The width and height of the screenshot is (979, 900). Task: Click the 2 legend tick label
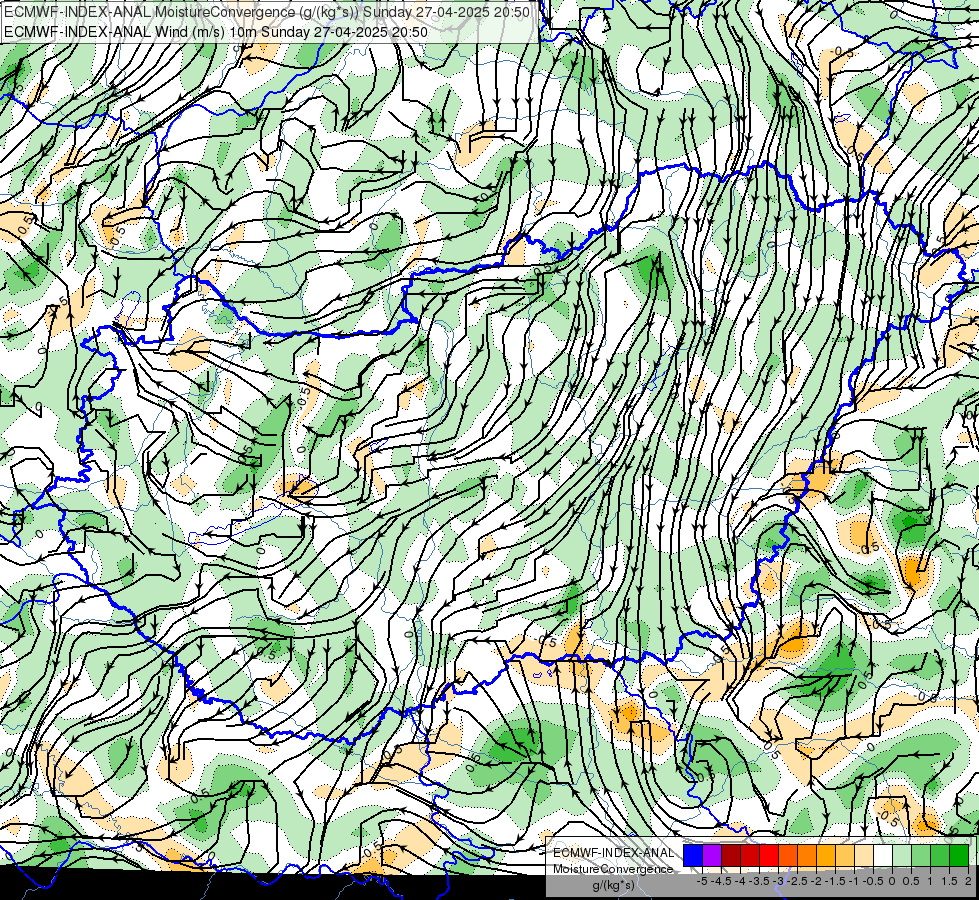(968, 881)
